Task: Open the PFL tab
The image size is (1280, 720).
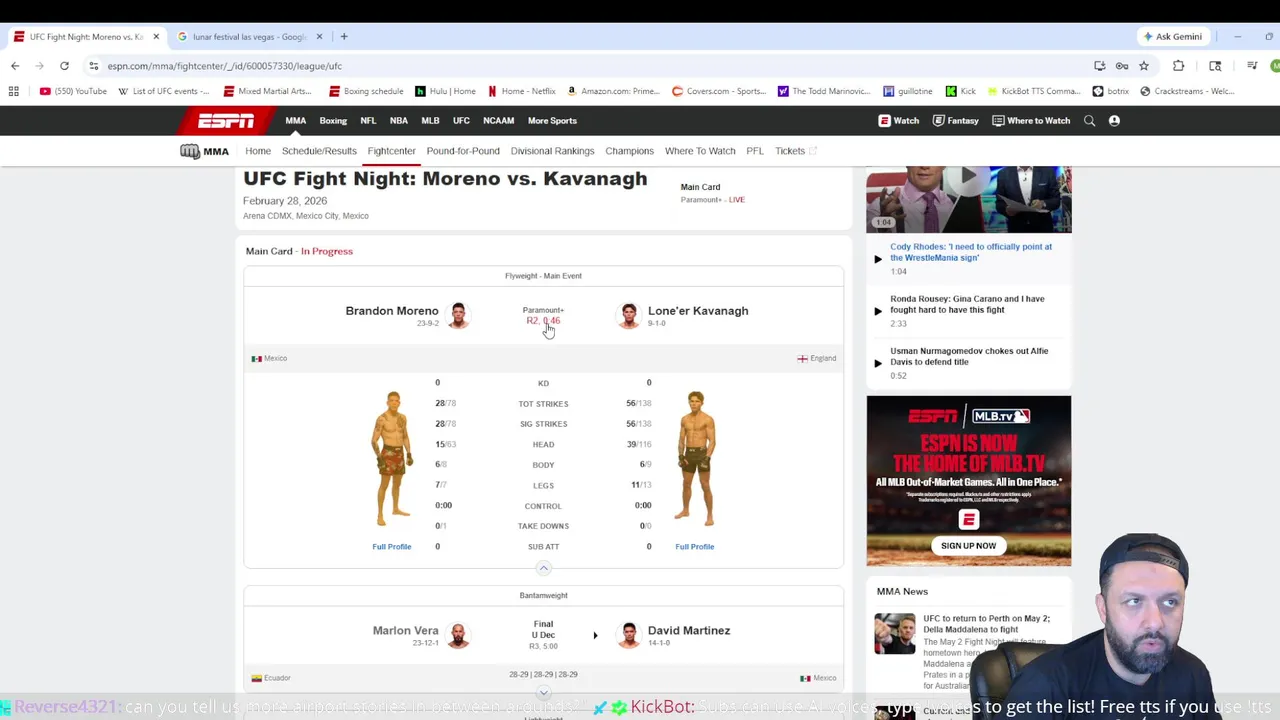Action: pos(755,151)
